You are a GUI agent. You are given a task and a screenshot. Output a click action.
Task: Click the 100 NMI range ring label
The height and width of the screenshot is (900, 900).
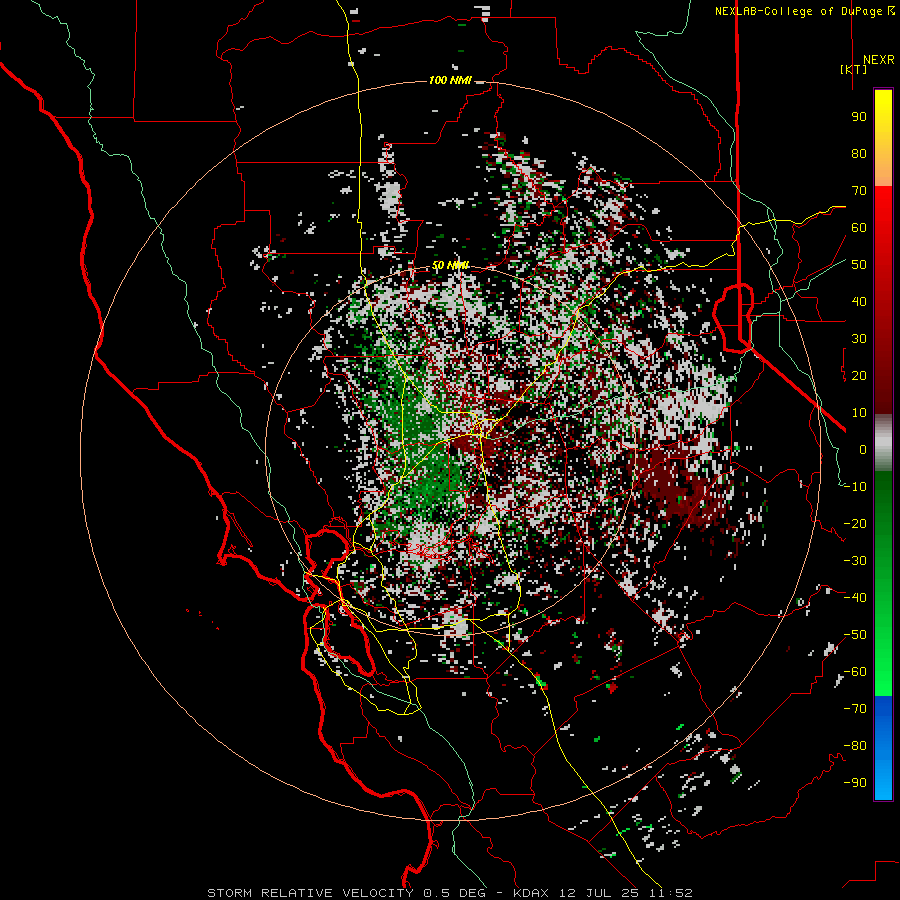click(450, 80)
